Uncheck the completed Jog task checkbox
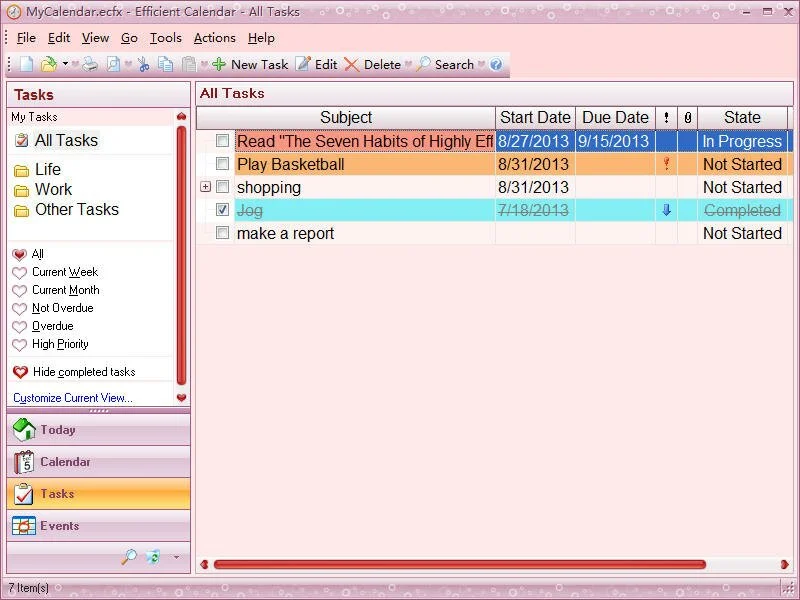This screenshot has width=800, height=600. pyautogui.click(x=223, y=210)
